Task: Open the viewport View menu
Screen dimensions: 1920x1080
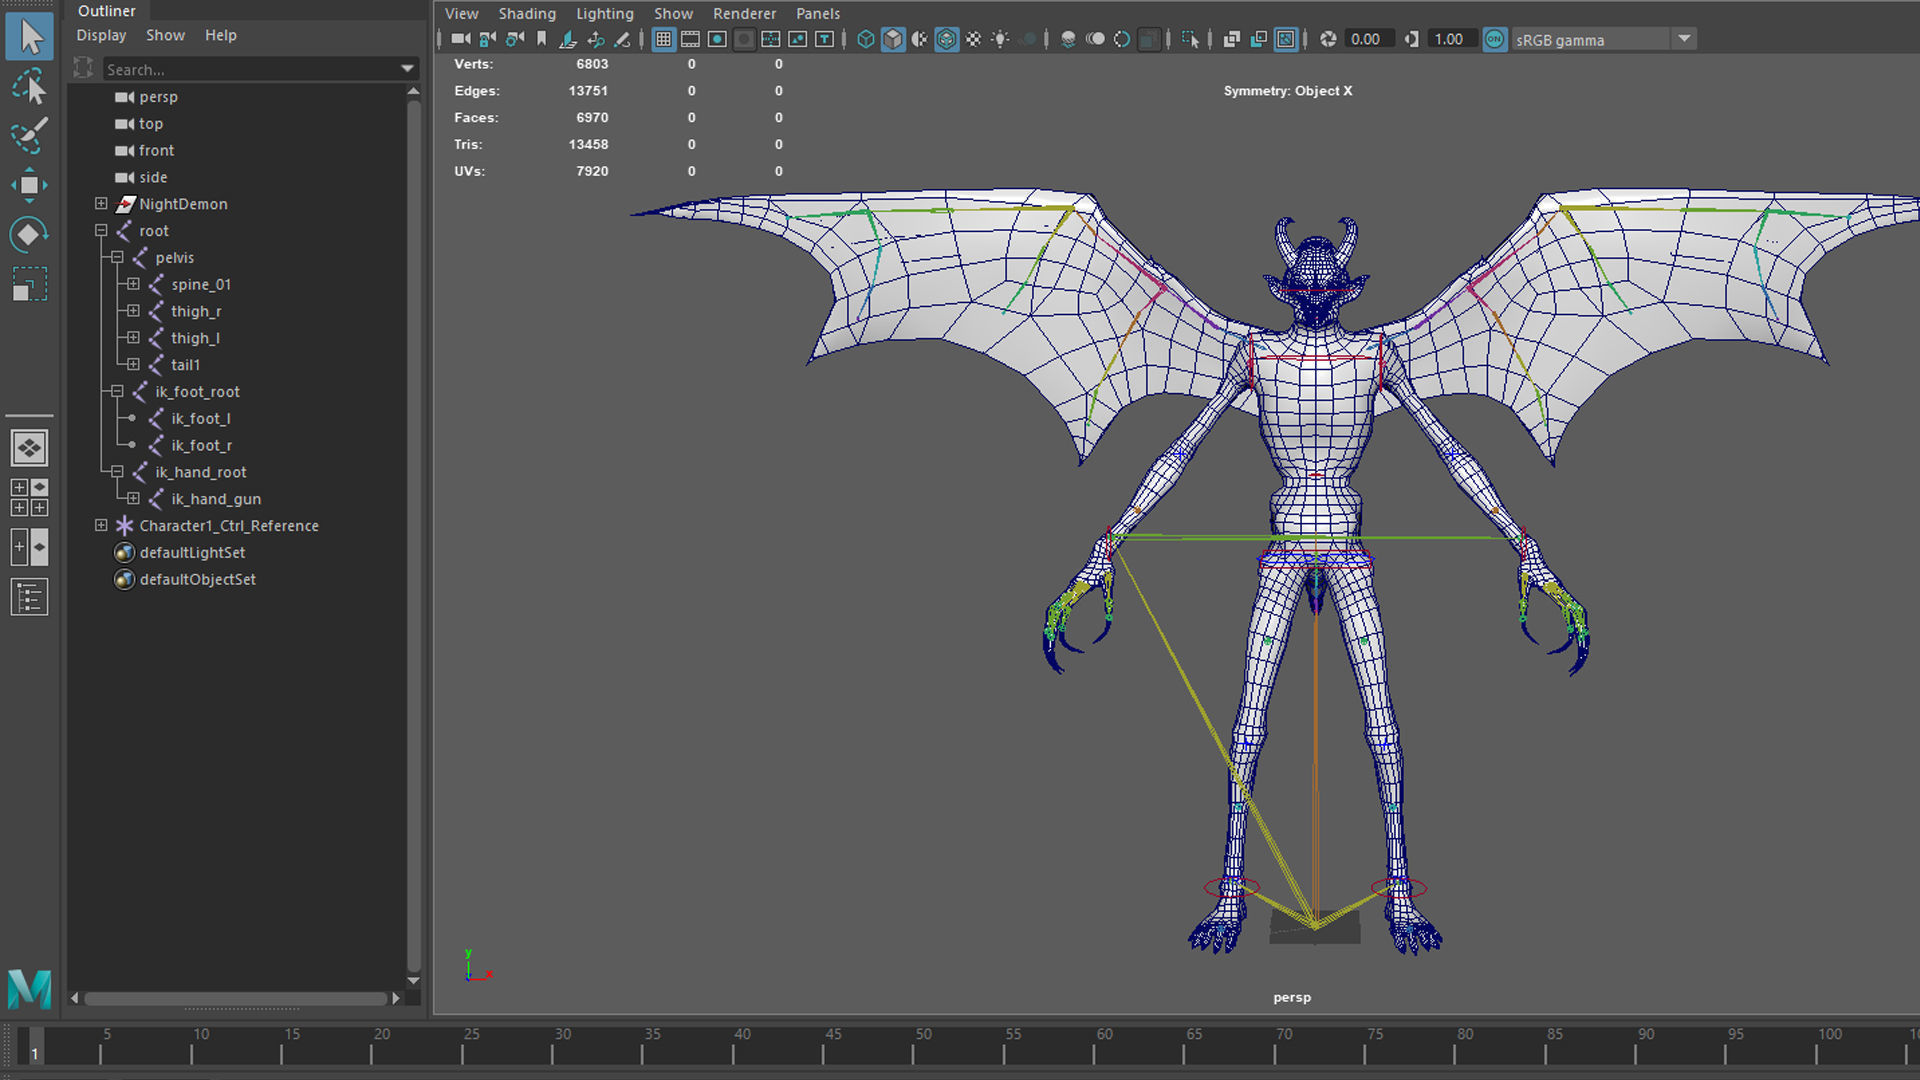Action: (461, 13)
